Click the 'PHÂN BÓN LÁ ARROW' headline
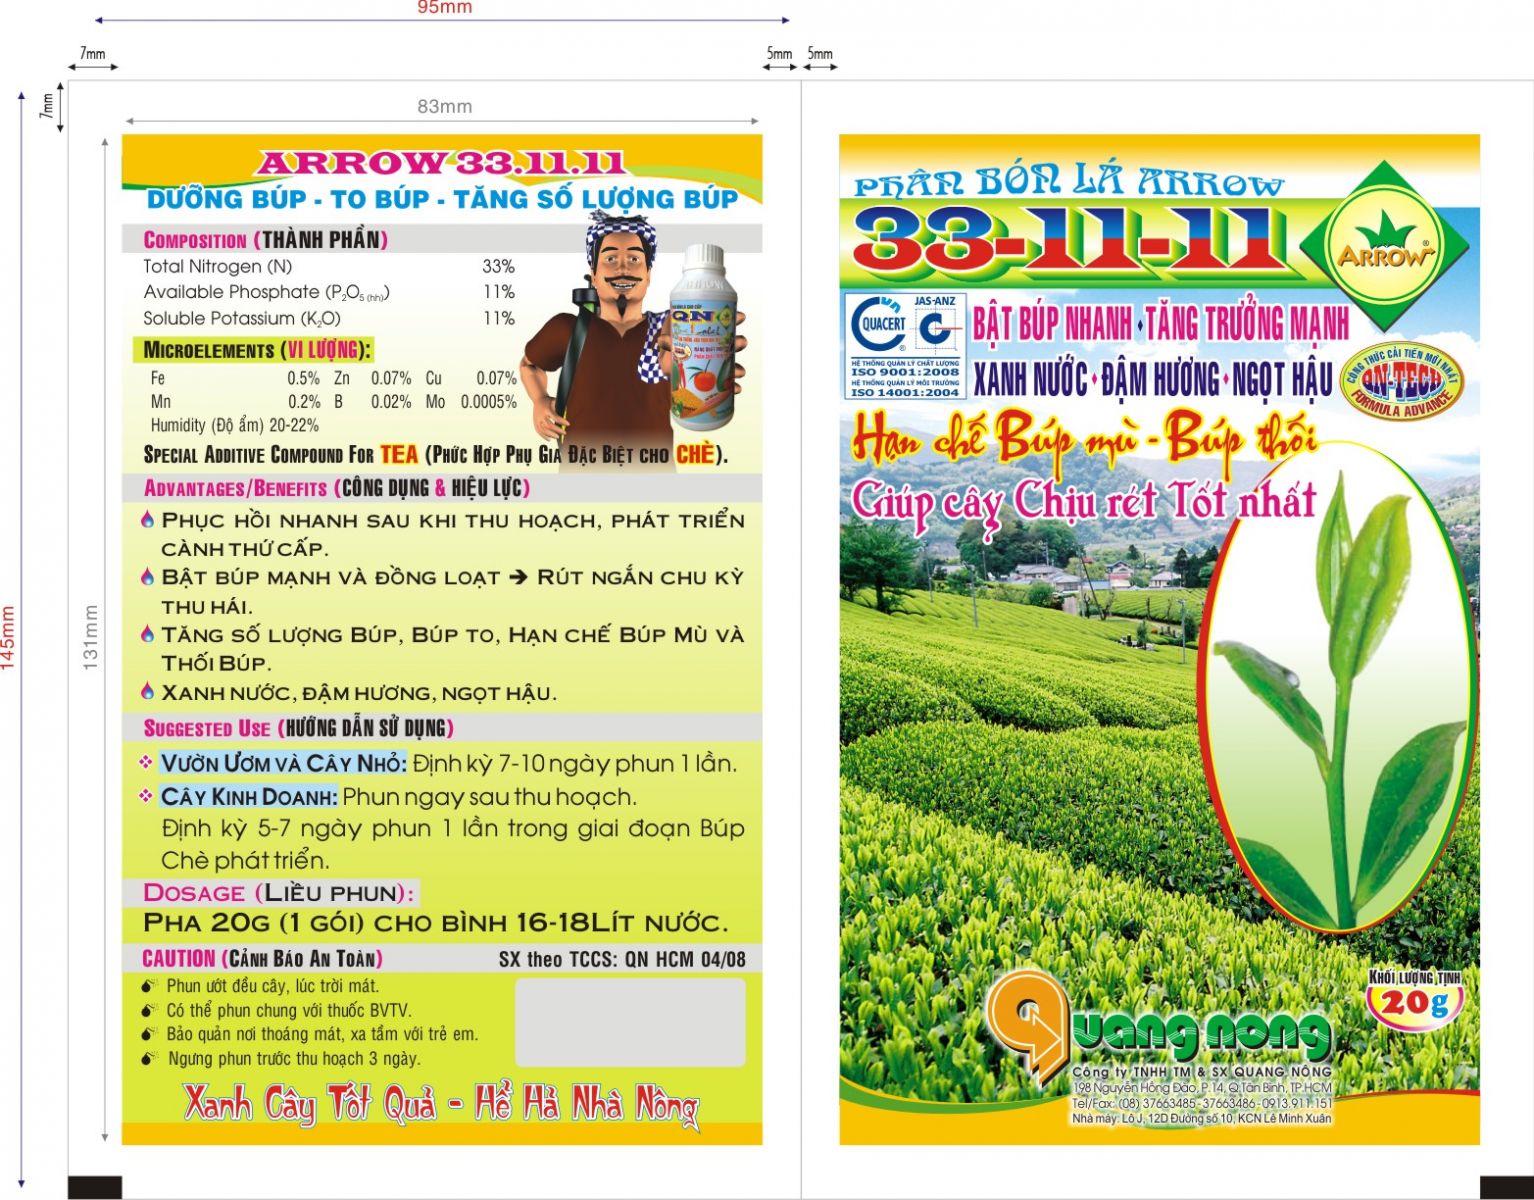Screen dimensions: 1534x1200 (1068, 181)
